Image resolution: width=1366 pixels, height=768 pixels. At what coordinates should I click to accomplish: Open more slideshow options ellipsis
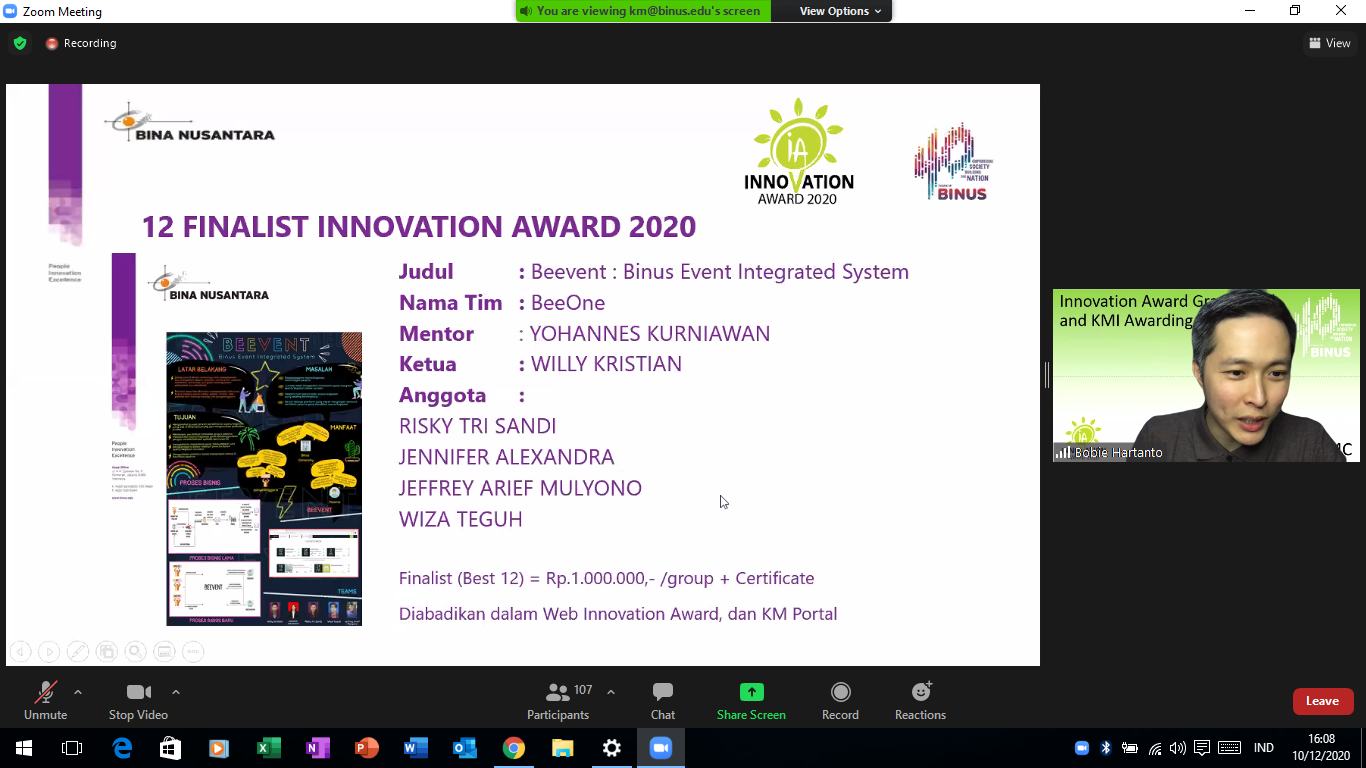tap(193, 652)
